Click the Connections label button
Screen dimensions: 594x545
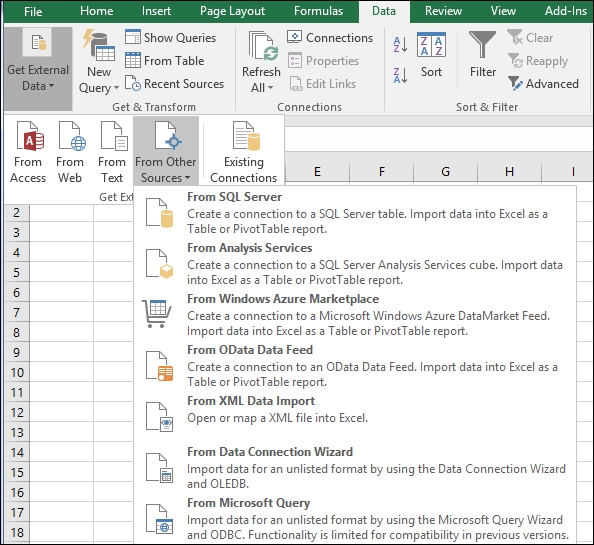pyautogui.click(x=339, y=37)
